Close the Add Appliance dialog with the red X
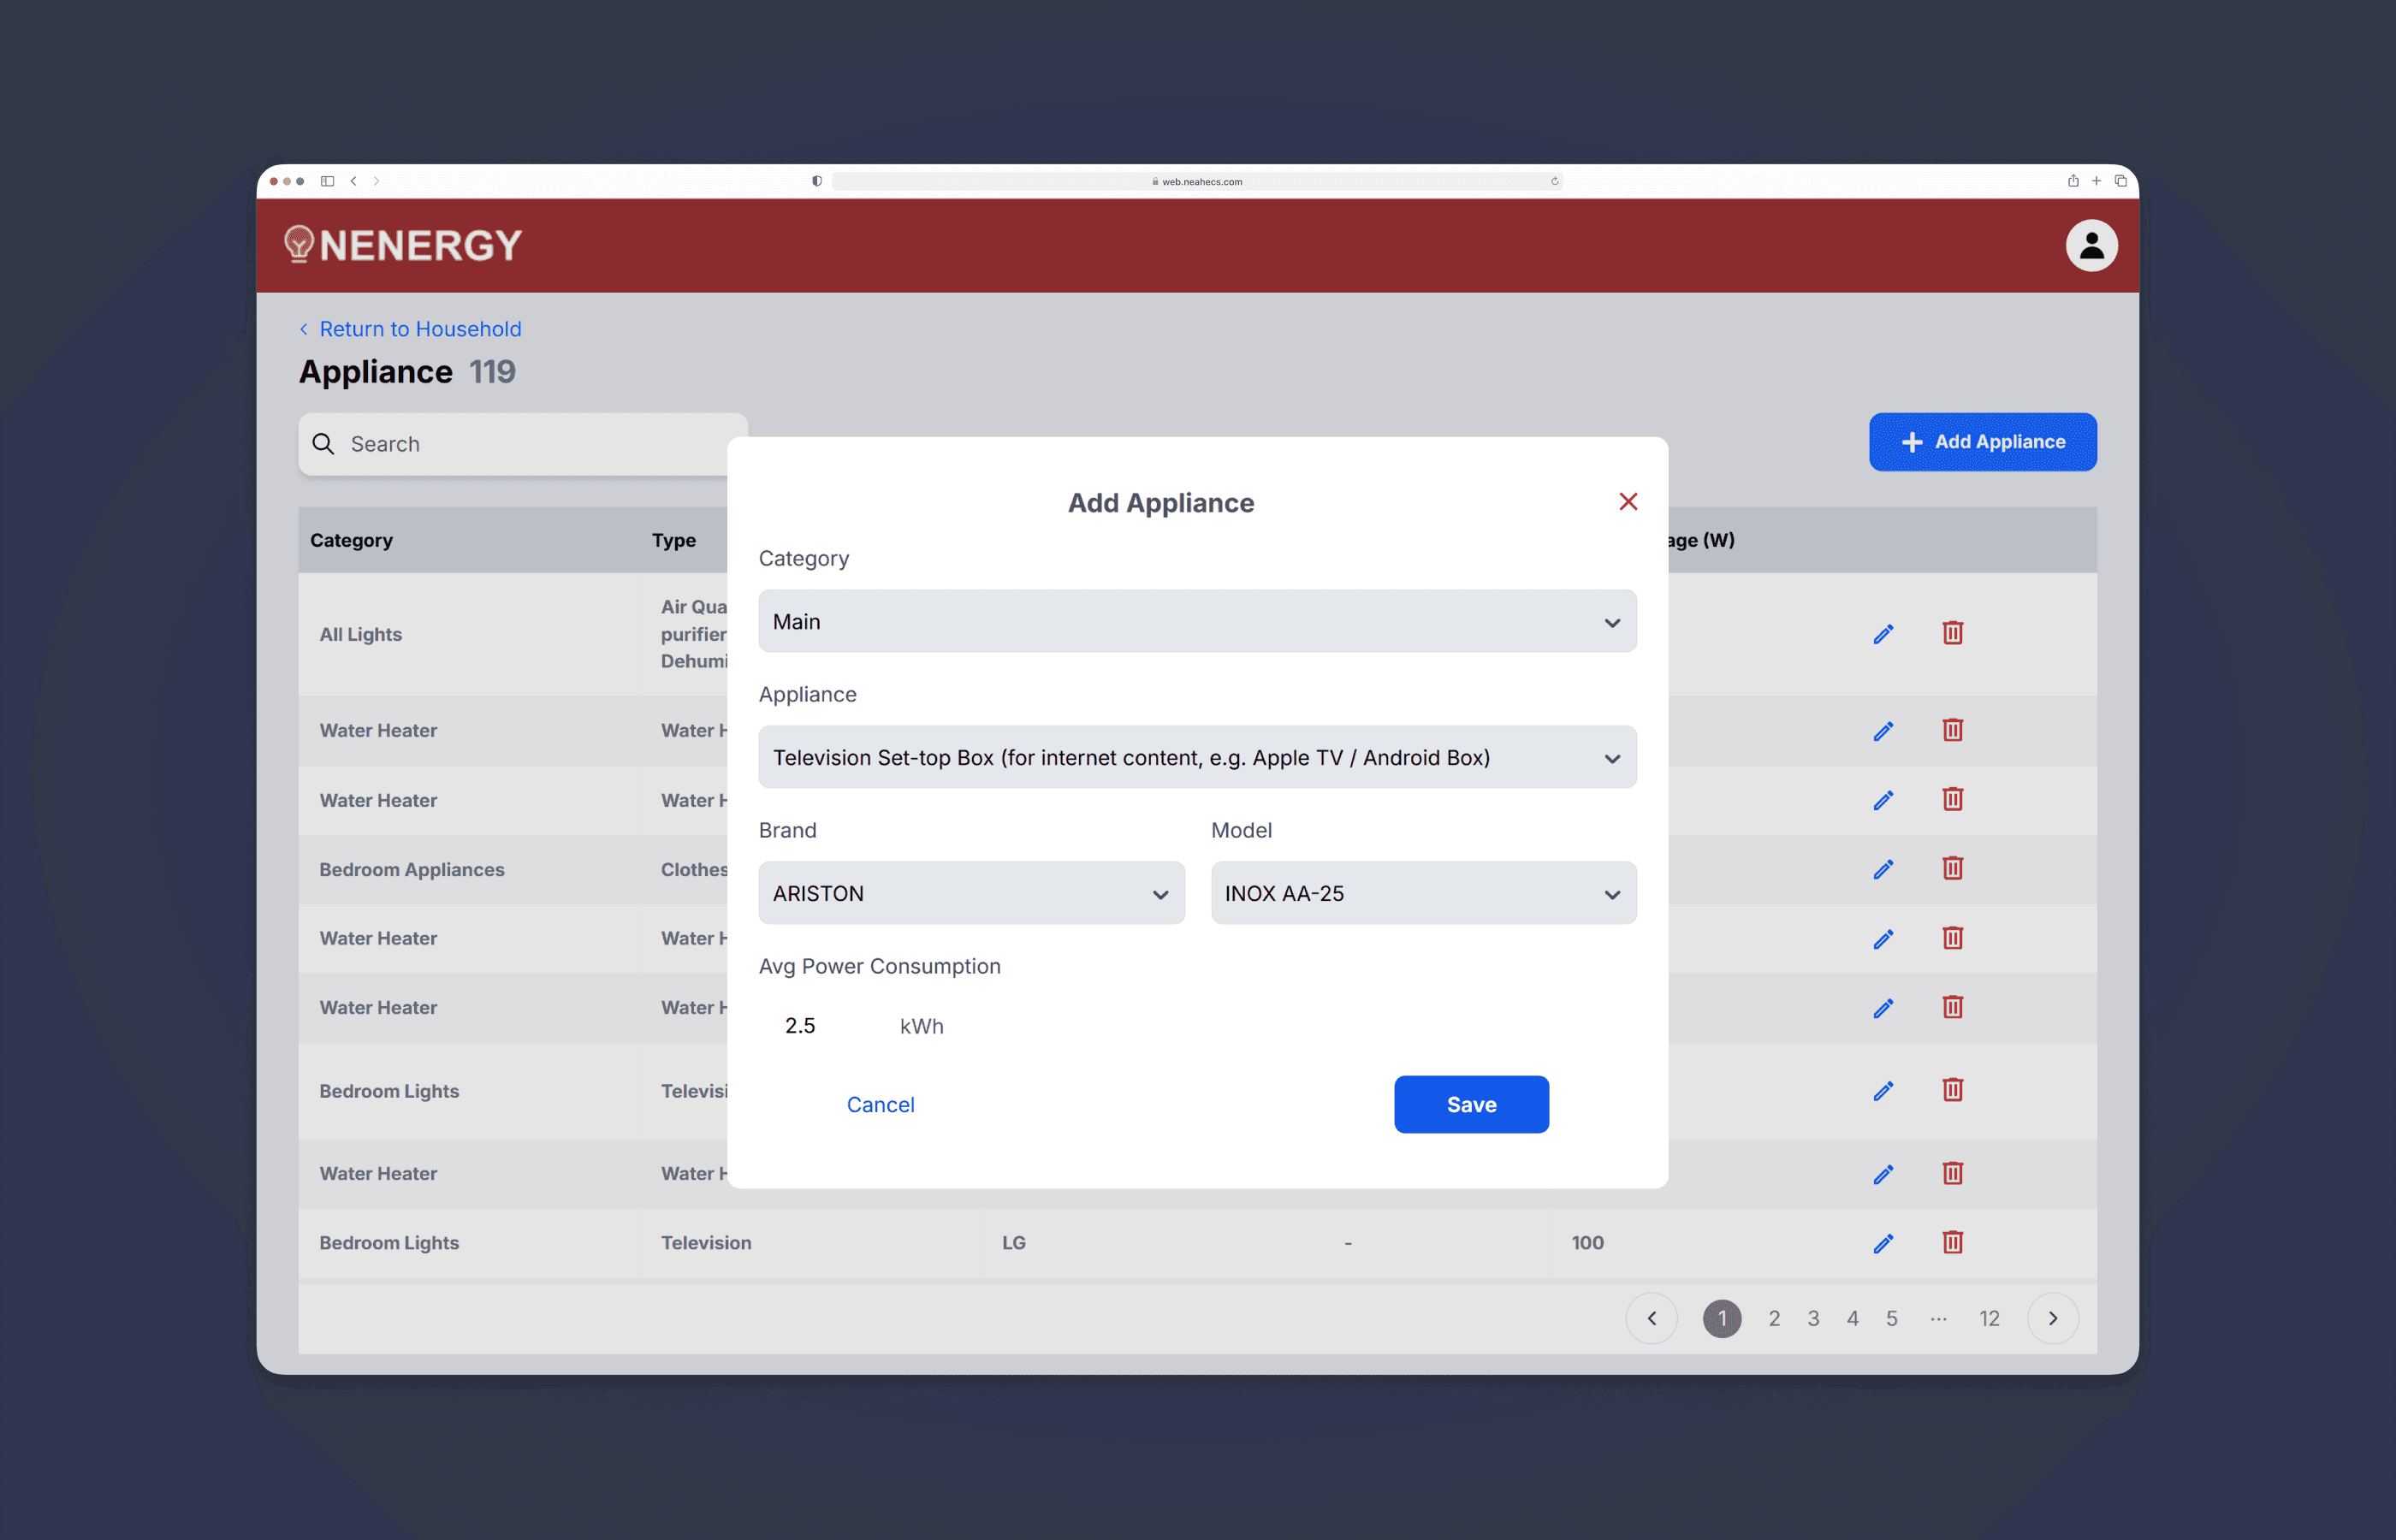2396x1540 pixels. 1628,501
